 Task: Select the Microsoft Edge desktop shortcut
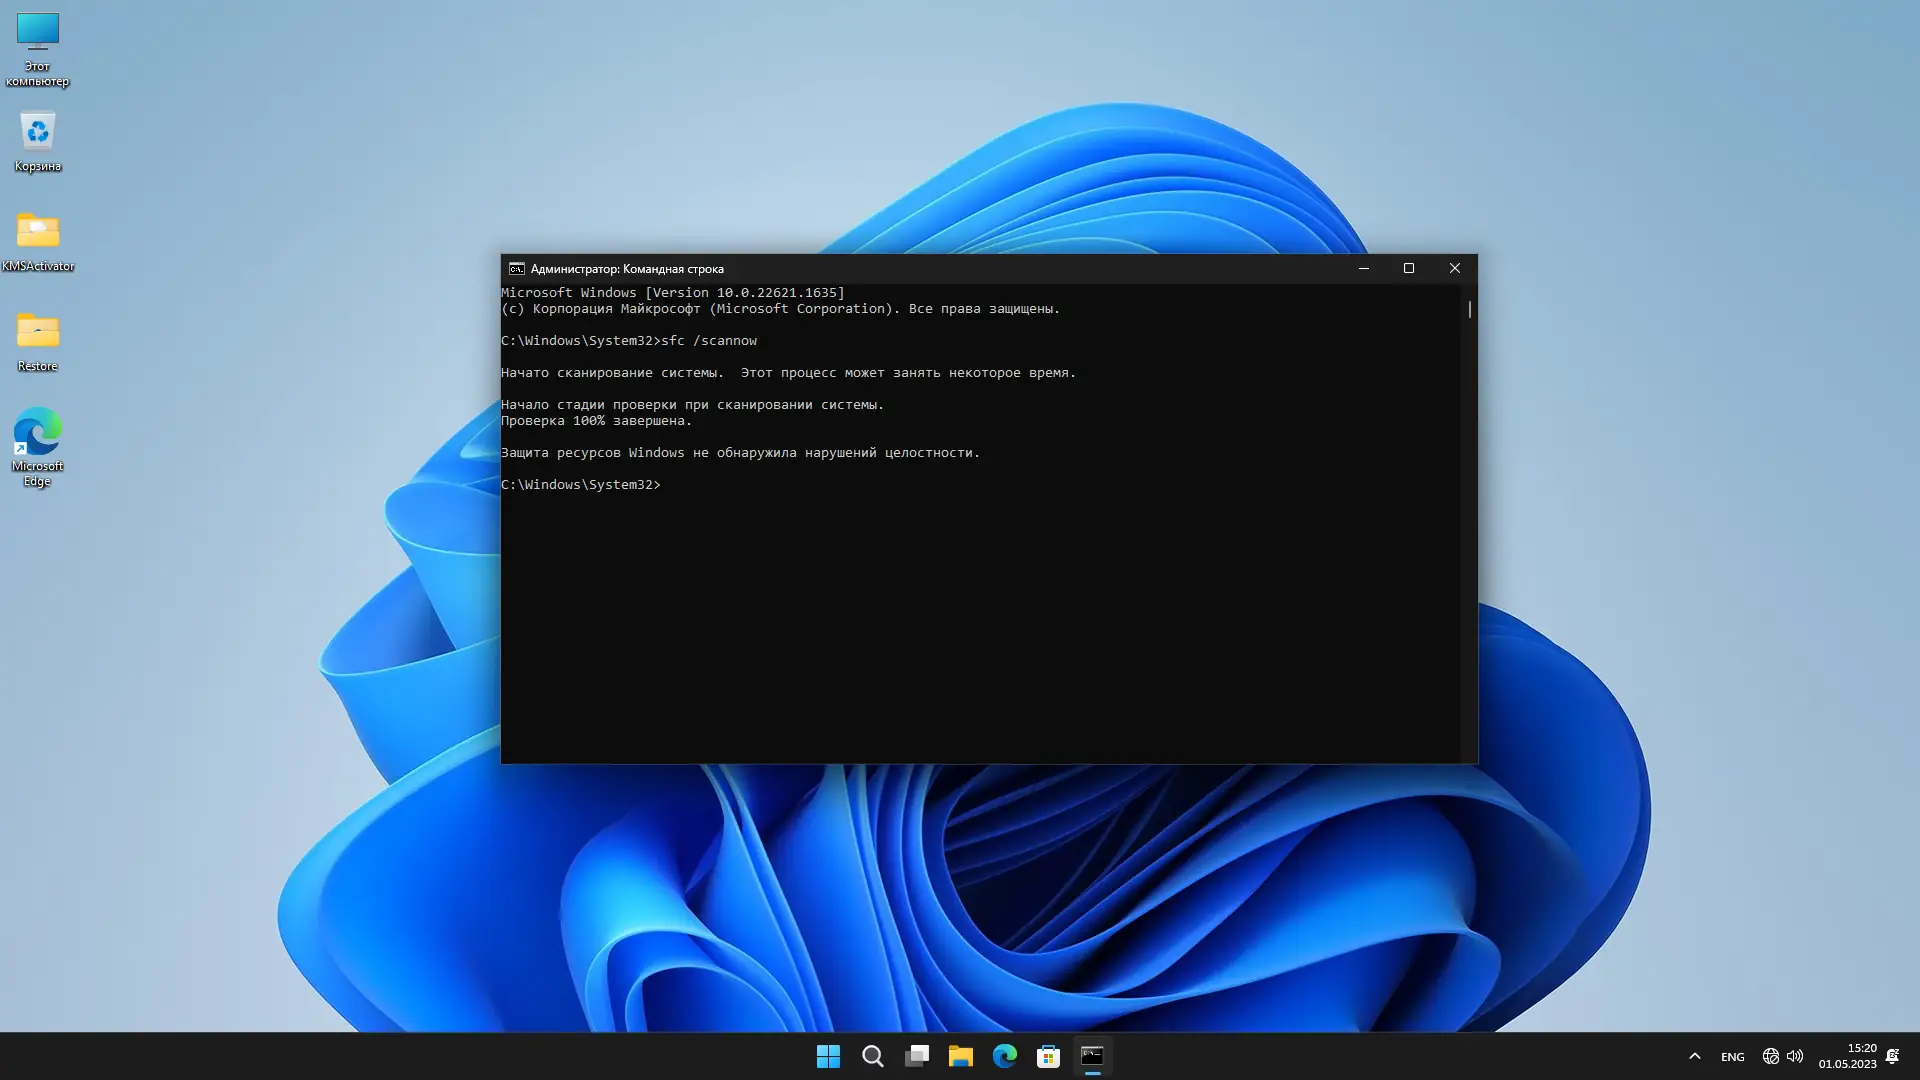[x=37, y=445]
